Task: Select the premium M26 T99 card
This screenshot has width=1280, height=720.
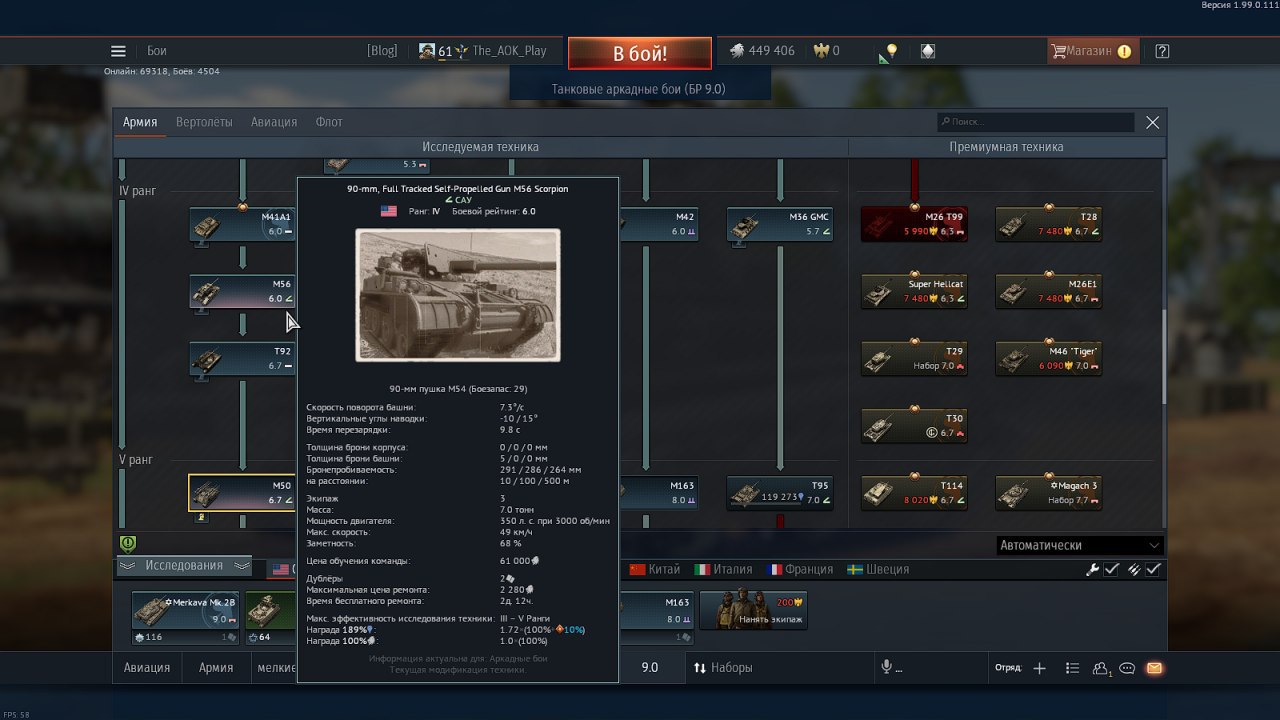Action: 914,224
